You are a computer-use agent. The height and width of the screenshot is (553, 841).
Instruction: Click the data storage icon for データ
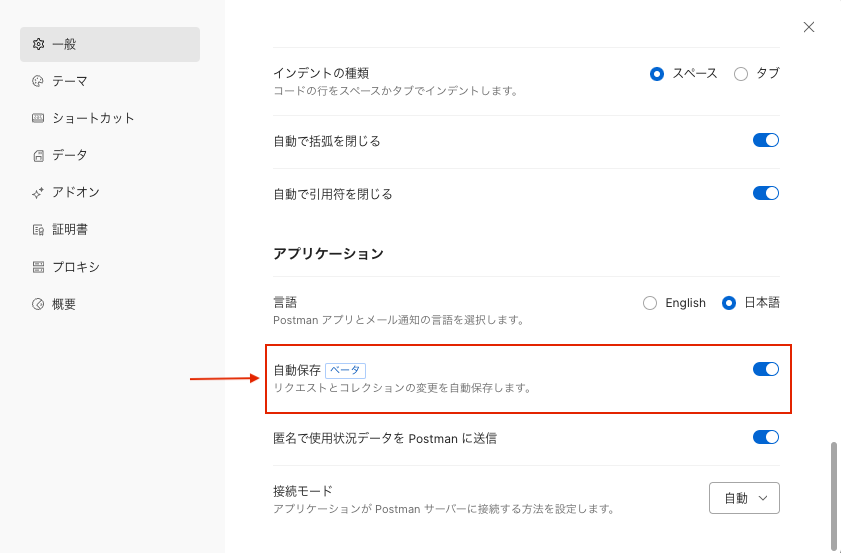[x=38, y=156]
